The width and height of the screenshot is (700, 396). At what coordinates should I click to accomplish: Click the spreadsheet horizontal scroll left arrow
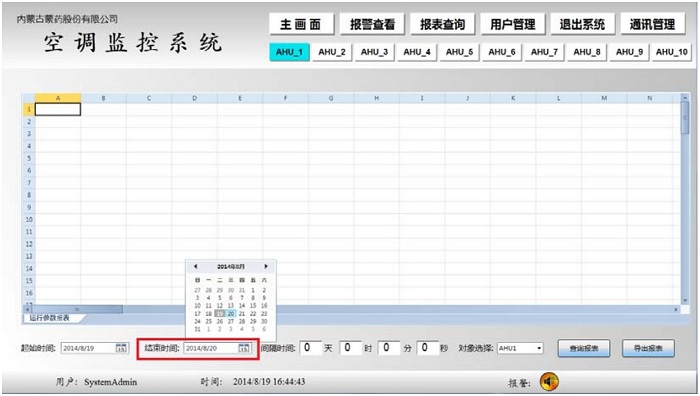(27, 309)
